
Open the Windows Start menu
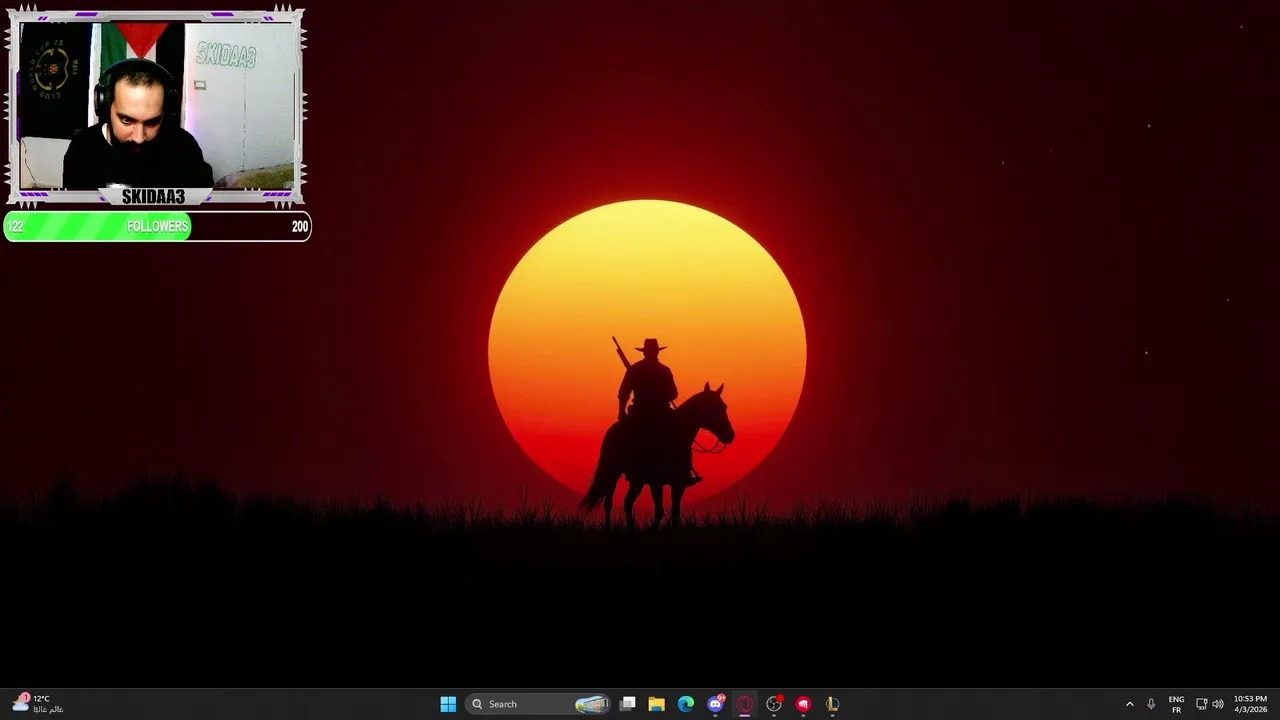coord(448,704)
